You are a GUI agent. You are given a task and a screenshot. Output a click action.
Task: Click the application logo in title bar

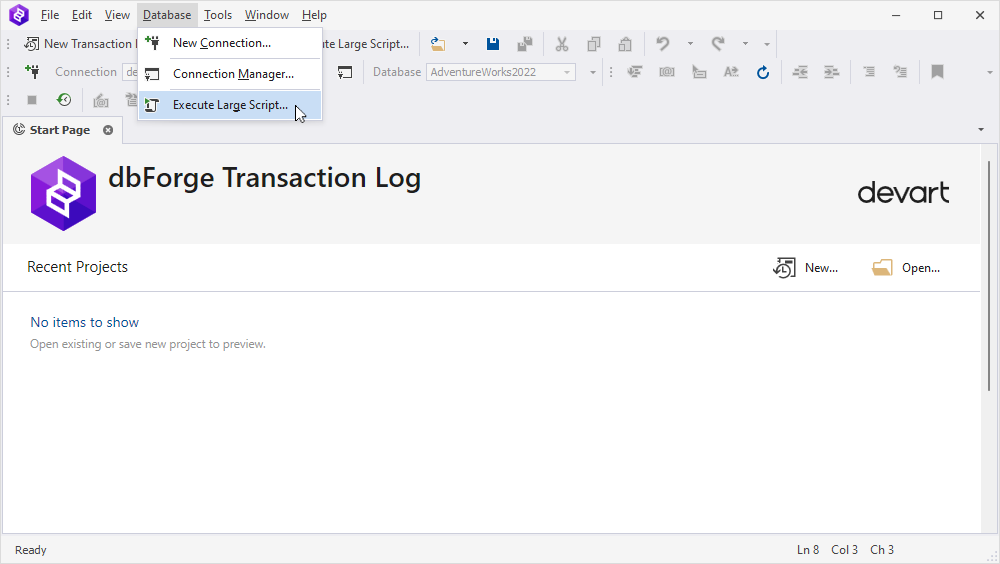click(x=18, y=15)
